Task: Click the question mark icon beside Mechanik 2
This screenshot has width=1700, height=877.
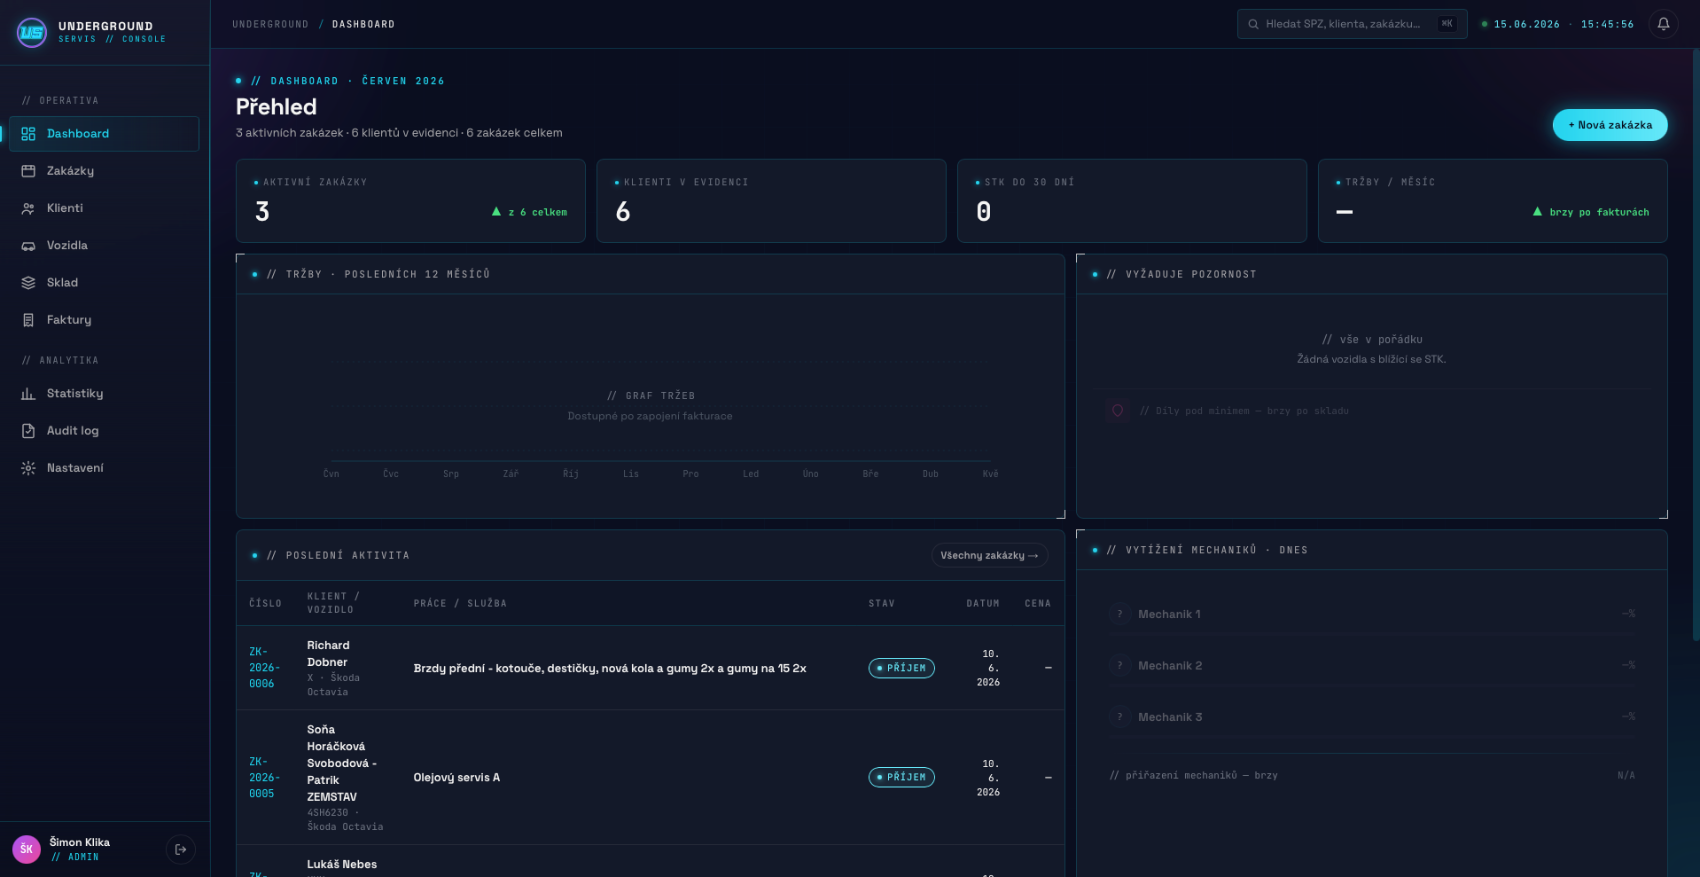Action: [1119, 665]
